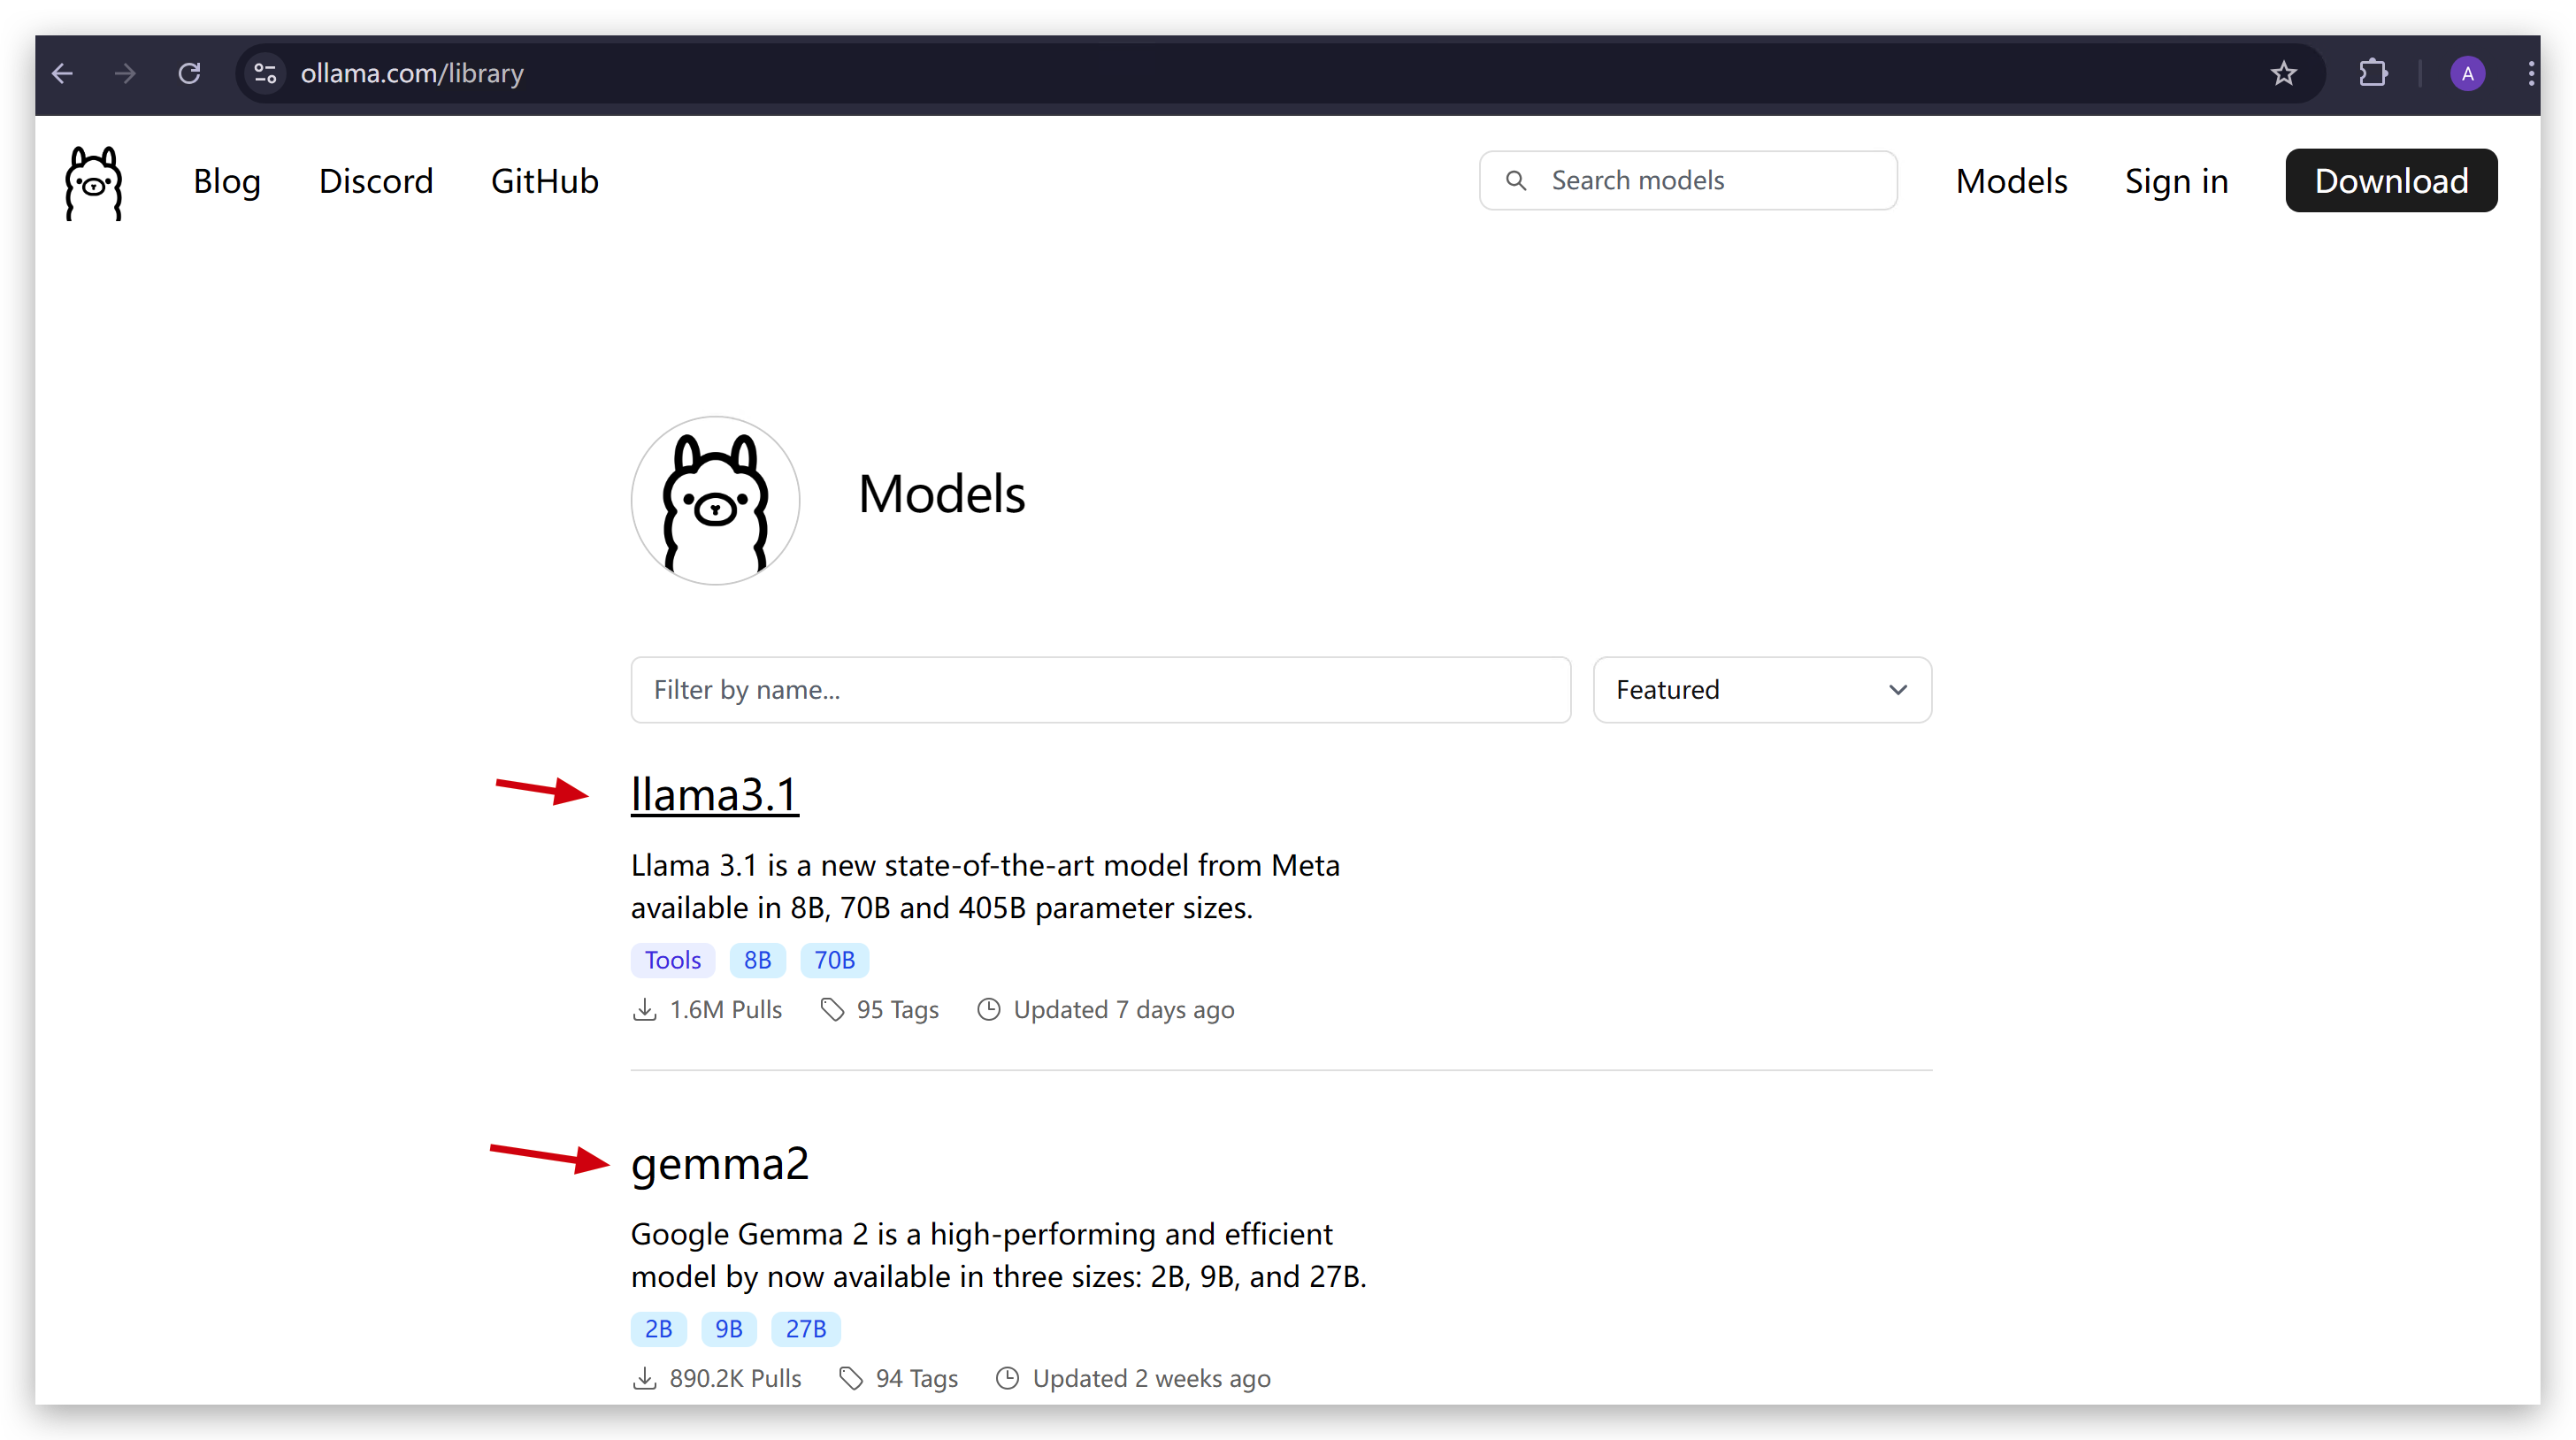
Task: Go to Models in the header
Action: [x=2011, y=181]
